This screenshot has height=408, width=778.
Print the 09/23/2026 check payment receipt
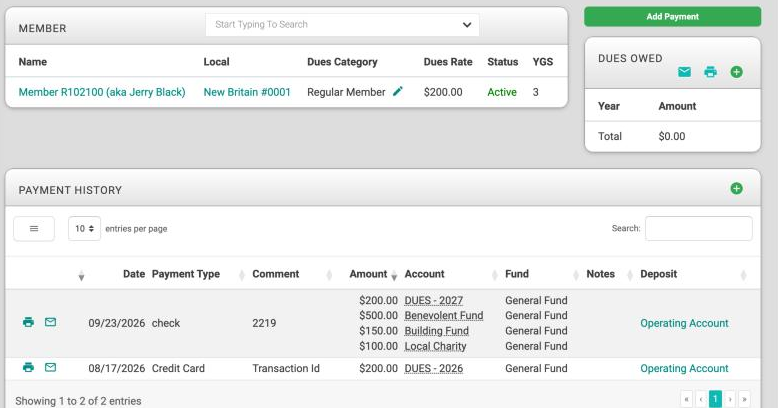tap(28, 322)
